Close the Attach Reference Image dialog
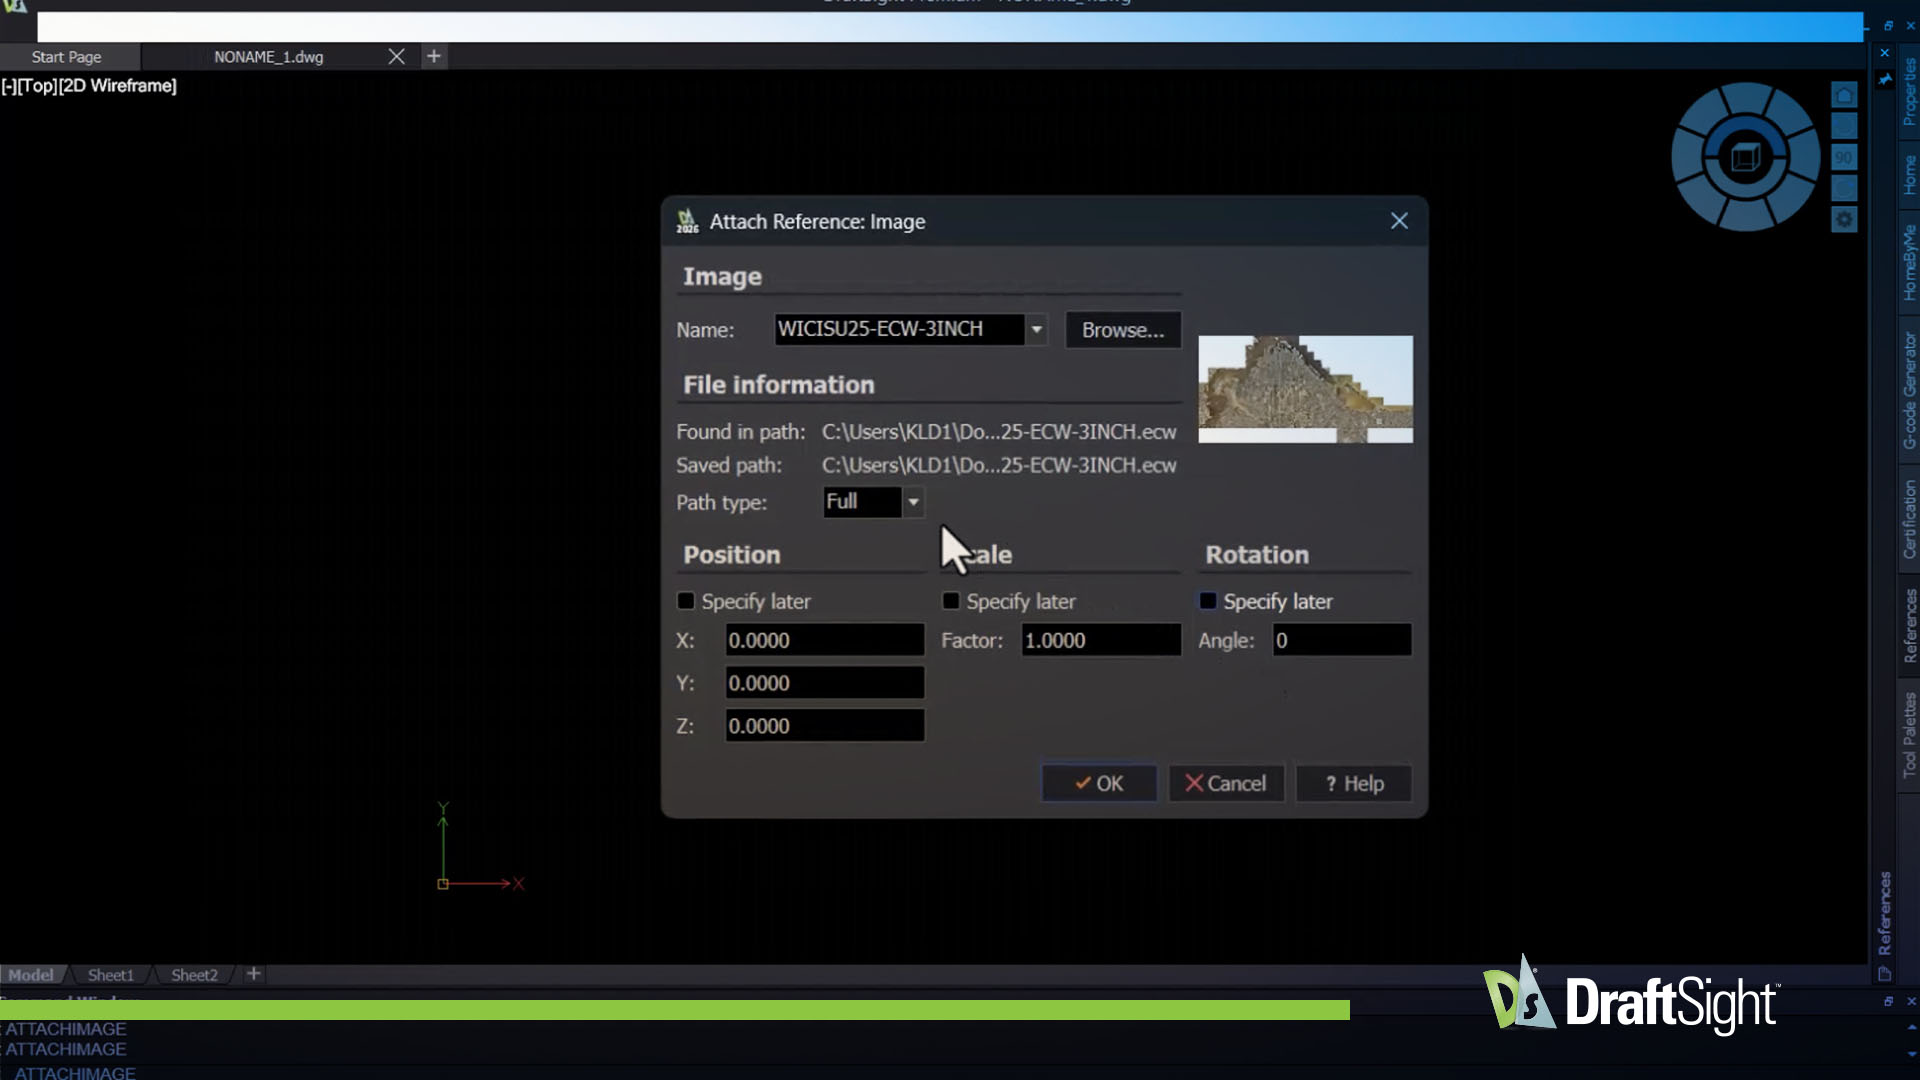 click(x=1399, y=221)
